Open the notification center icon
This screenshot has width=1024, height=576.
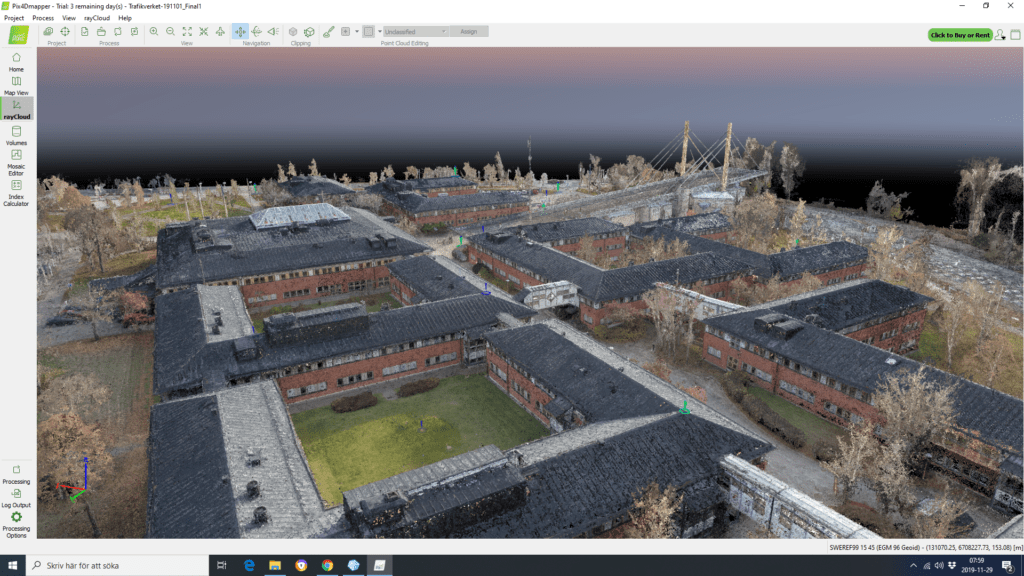point(1008,566)
